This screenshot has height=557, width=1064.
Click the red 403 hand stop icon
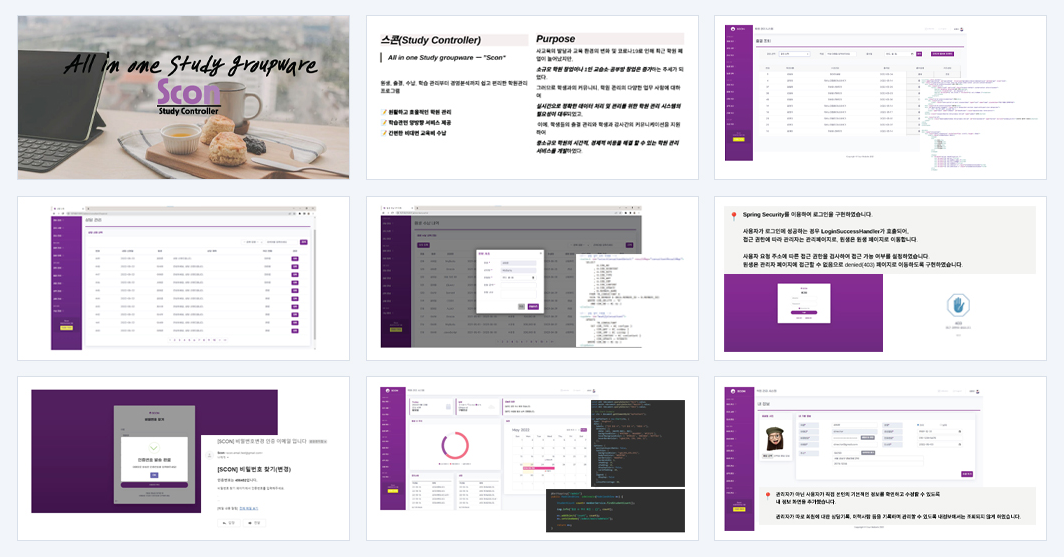pos(958,305)
